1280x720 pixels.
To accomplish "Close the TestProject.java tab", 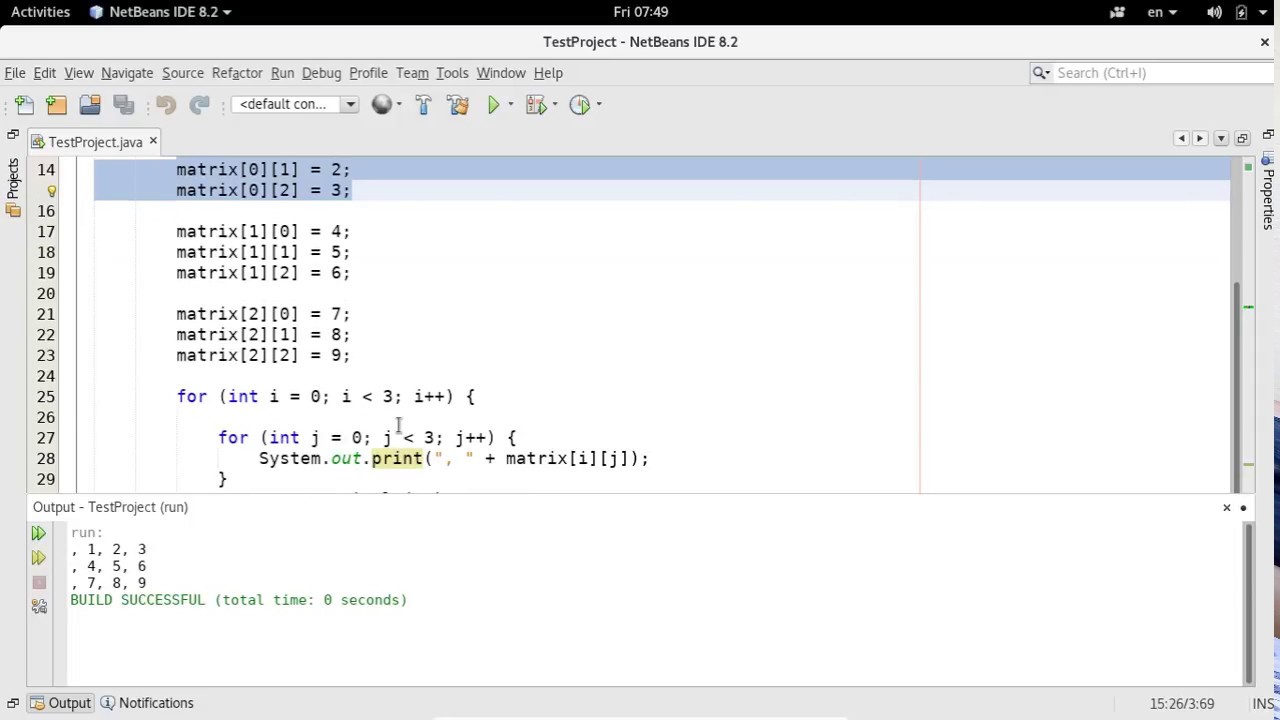I will pos(153,142).
